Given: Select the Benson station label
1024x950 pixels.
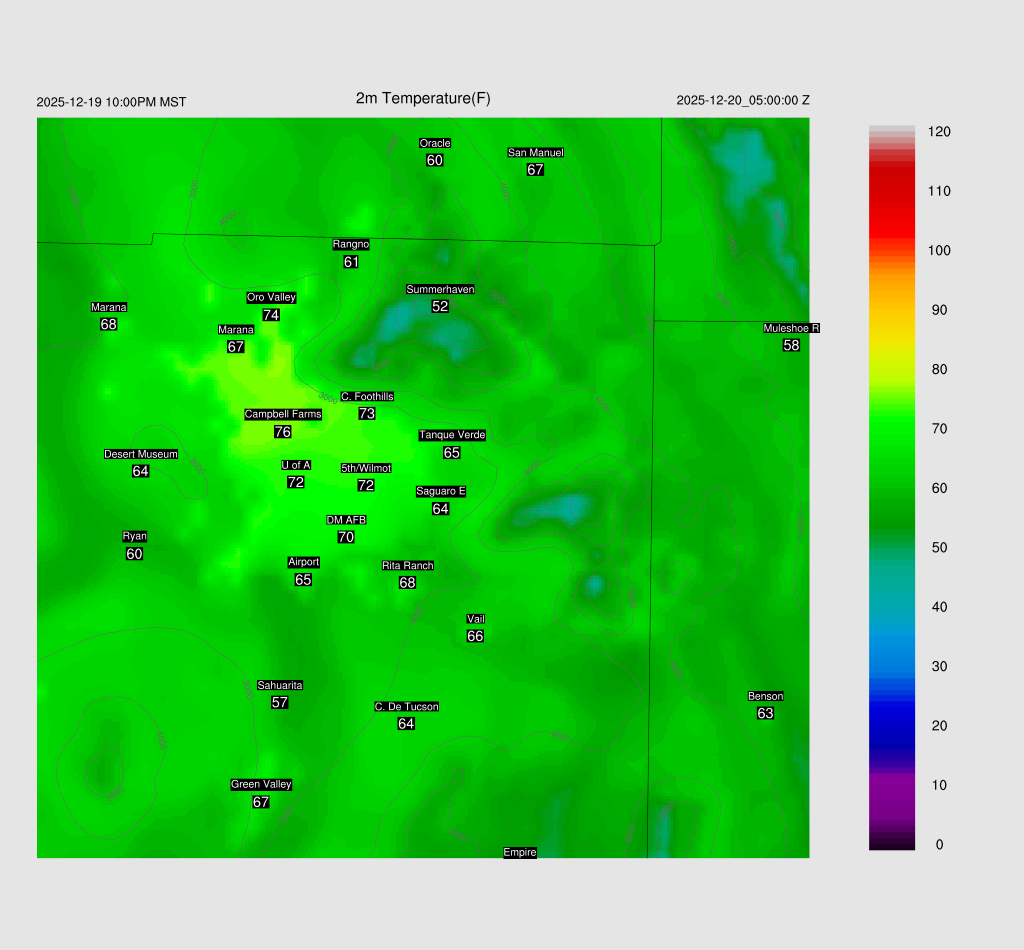Looking at the screenshot, I should [765, 696].
